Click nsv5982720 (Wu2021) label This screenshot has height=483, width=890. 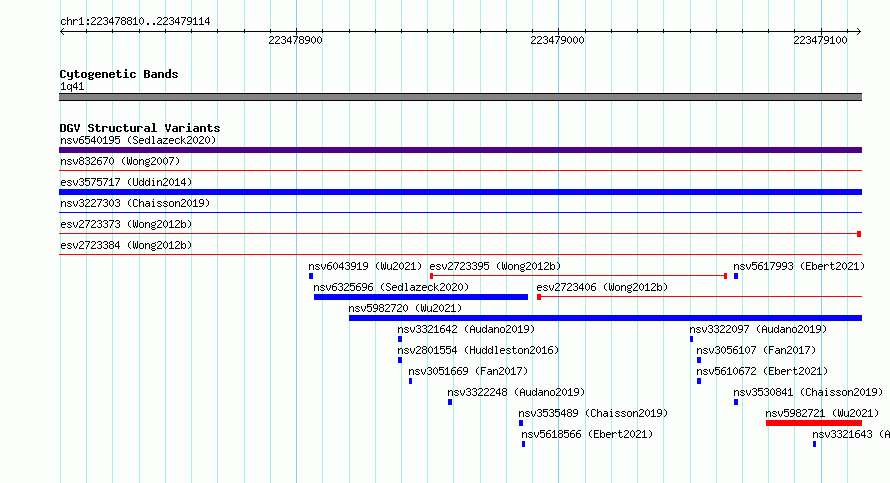tap(405, 308)
